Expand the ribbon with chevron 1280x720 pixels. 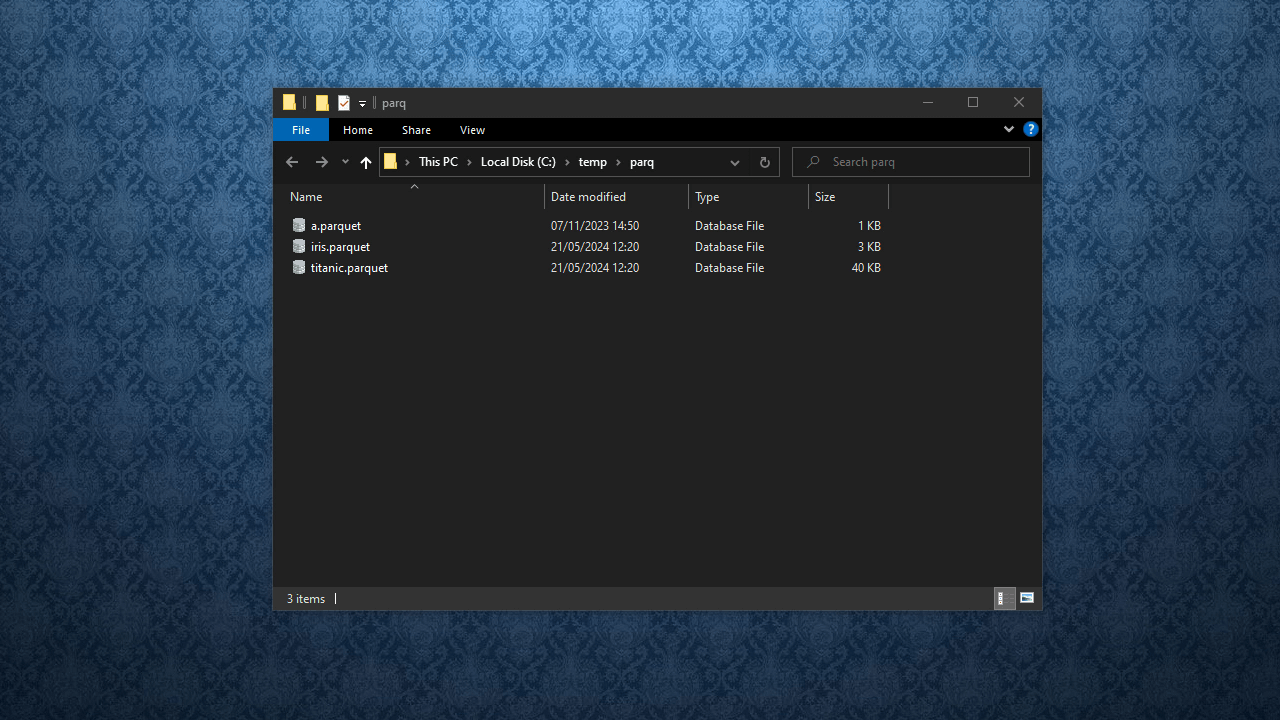pyautogui.click(x=1009, y=130)
